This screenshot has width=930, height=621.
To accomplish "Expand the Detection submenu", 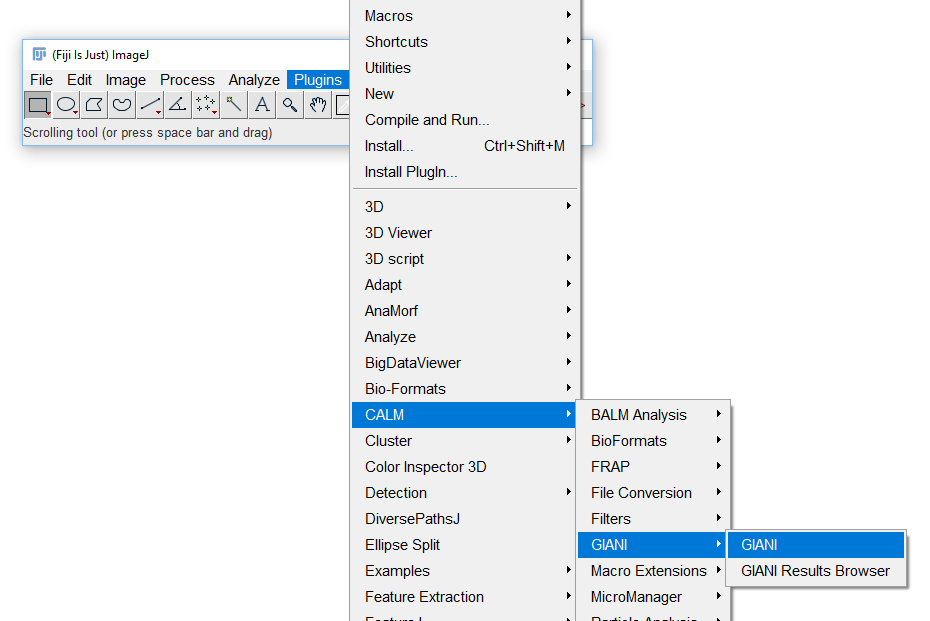I will (464, 493).
